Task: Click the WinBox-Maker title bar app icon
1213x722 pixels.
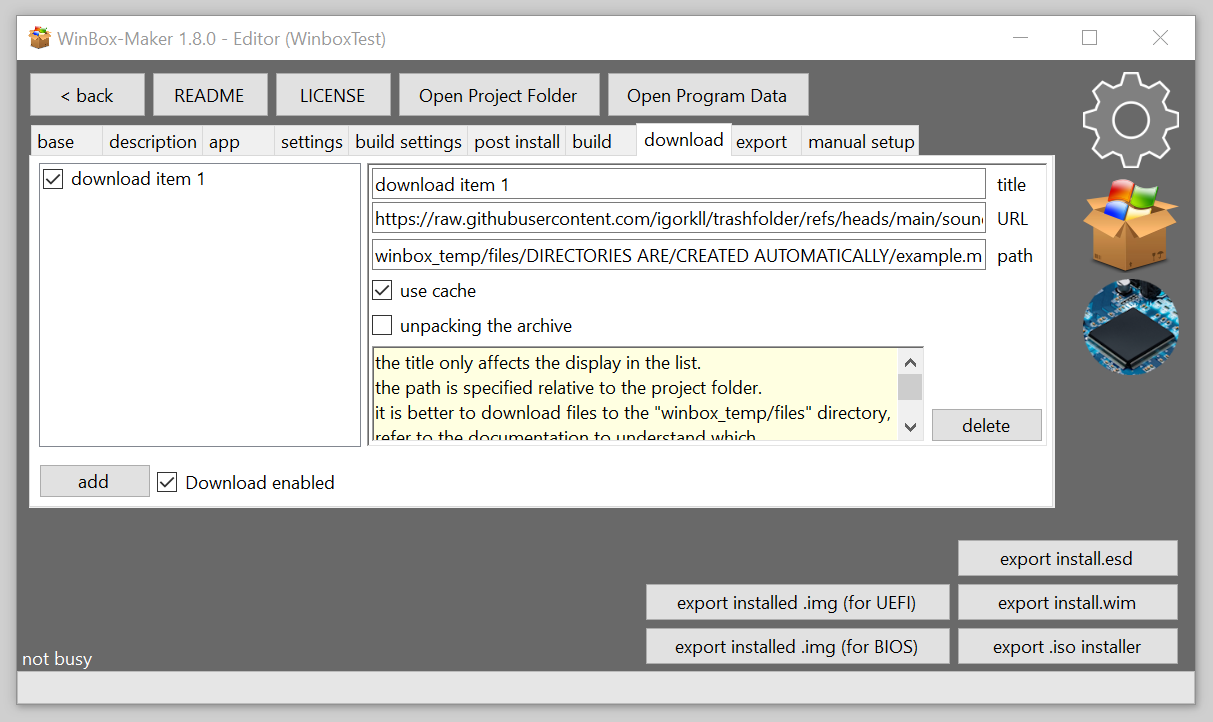Action: [x=40, y=38]
